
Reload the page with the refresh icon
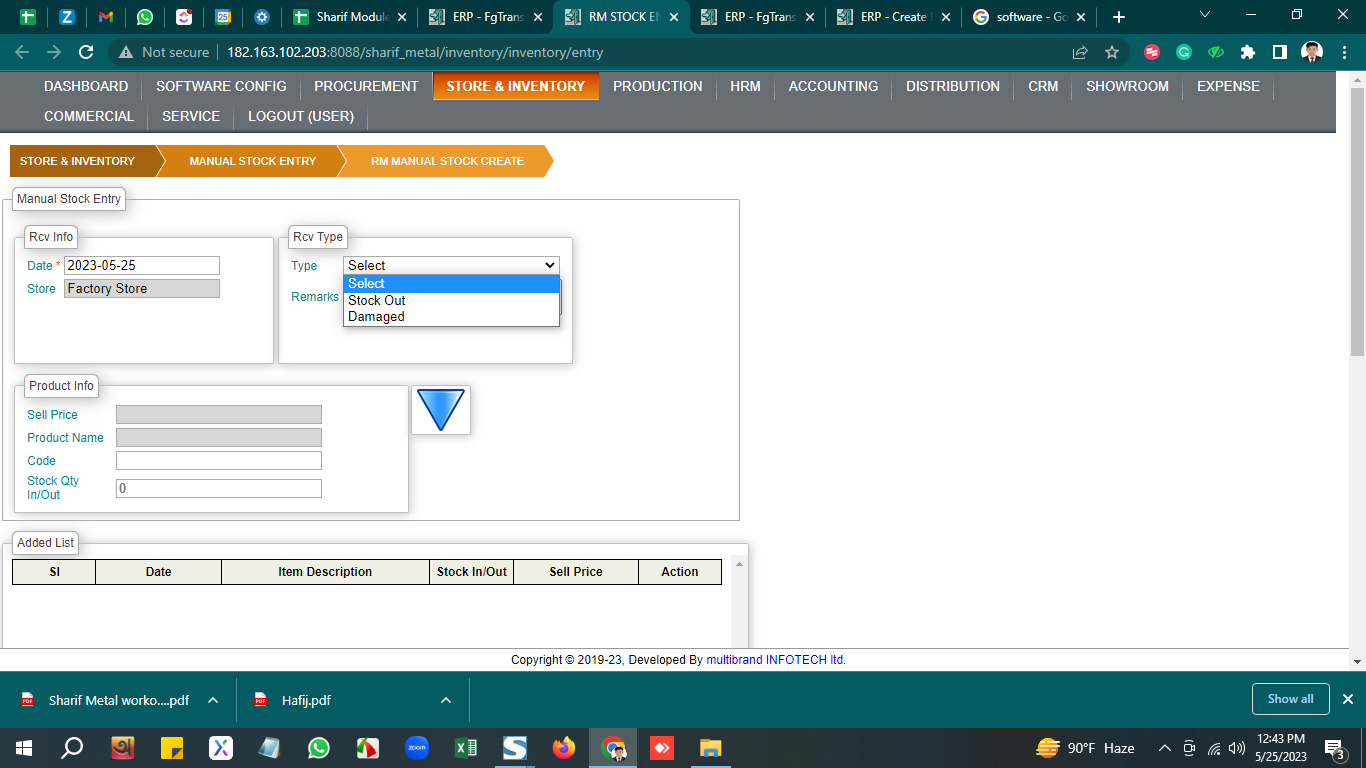(86, 52)
